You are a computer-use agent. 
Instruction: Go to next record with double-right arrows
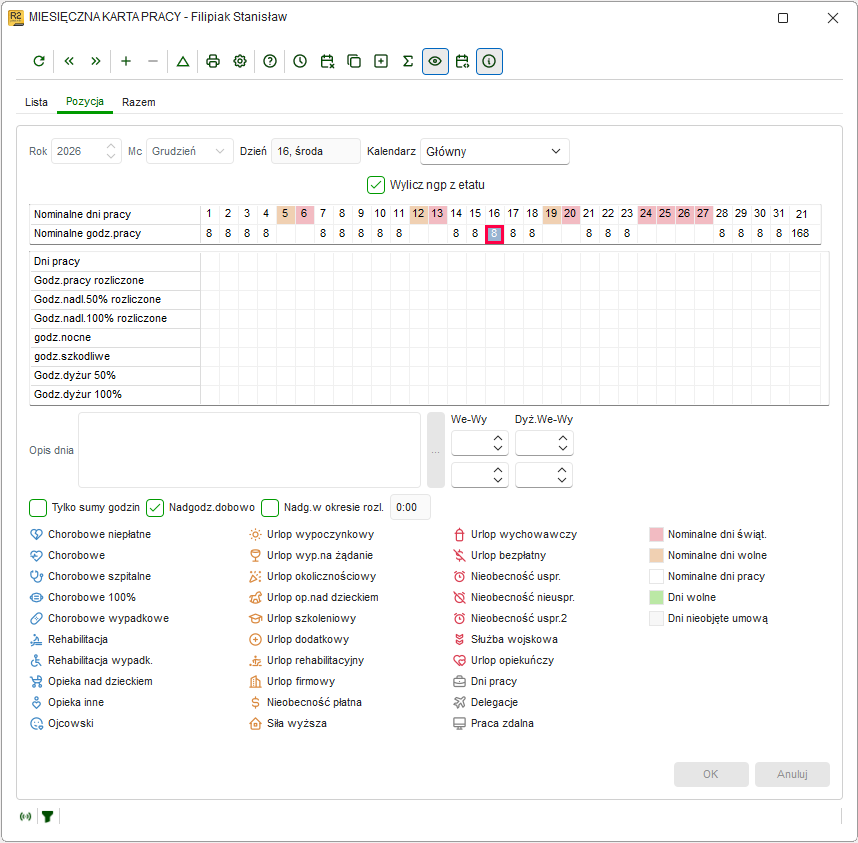coord(96,61)
